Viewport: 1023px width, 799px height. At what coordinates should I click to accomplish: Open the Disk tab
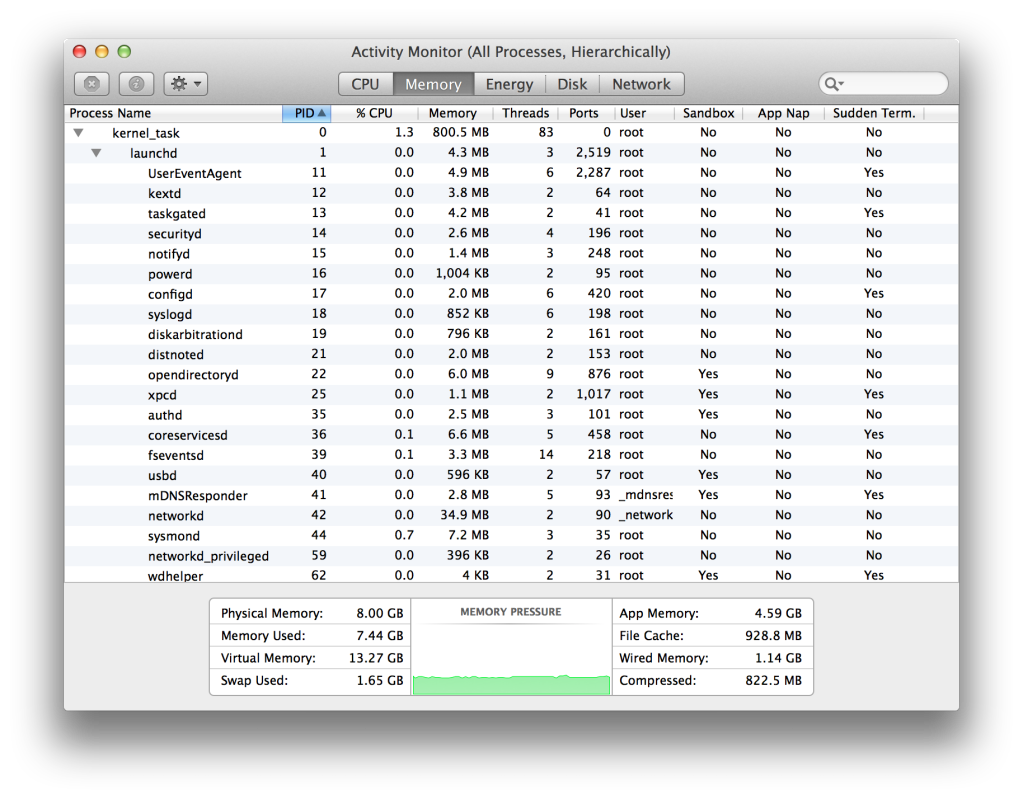tap(572, 84)
